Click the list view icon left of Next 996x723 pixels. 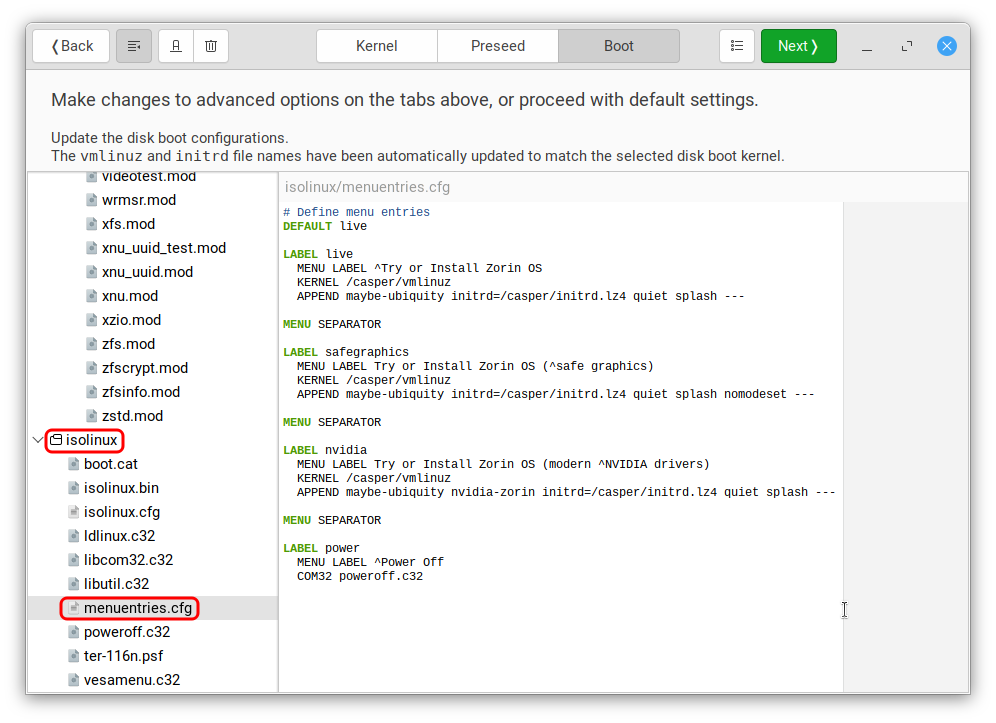pyautogui.click(x=737, y=45)
